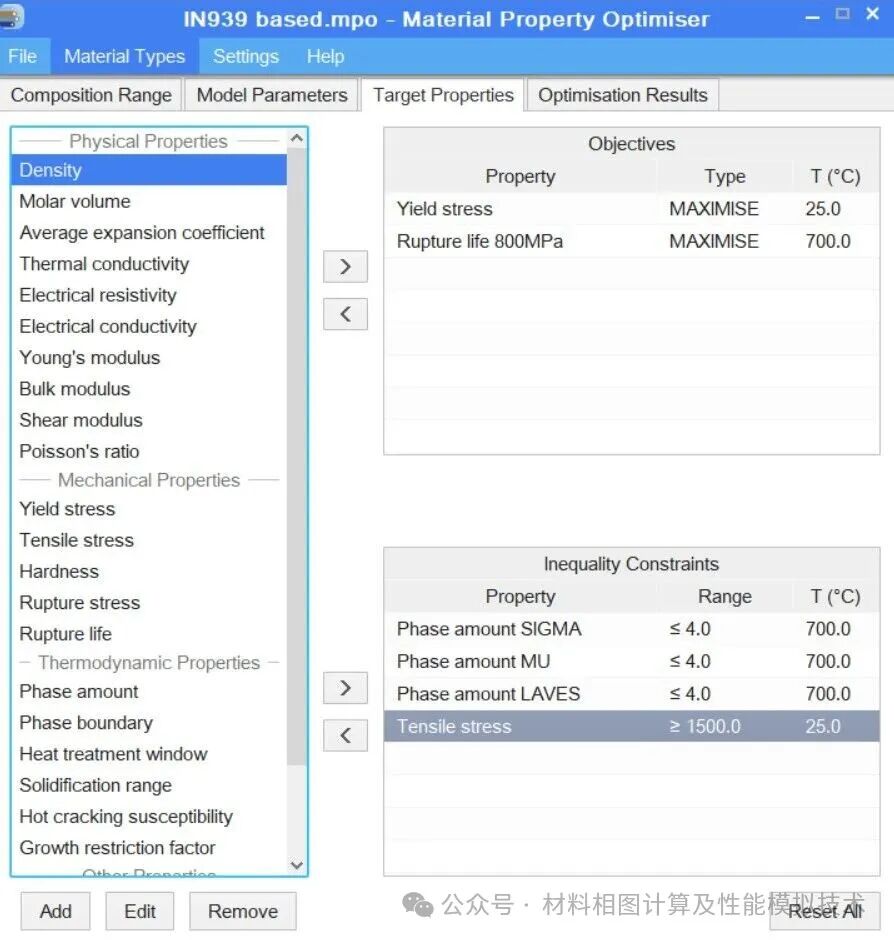894x940 pixels.
Task: Click the Inequality Constraints Range column header
Action: click(x=725, y=596)
